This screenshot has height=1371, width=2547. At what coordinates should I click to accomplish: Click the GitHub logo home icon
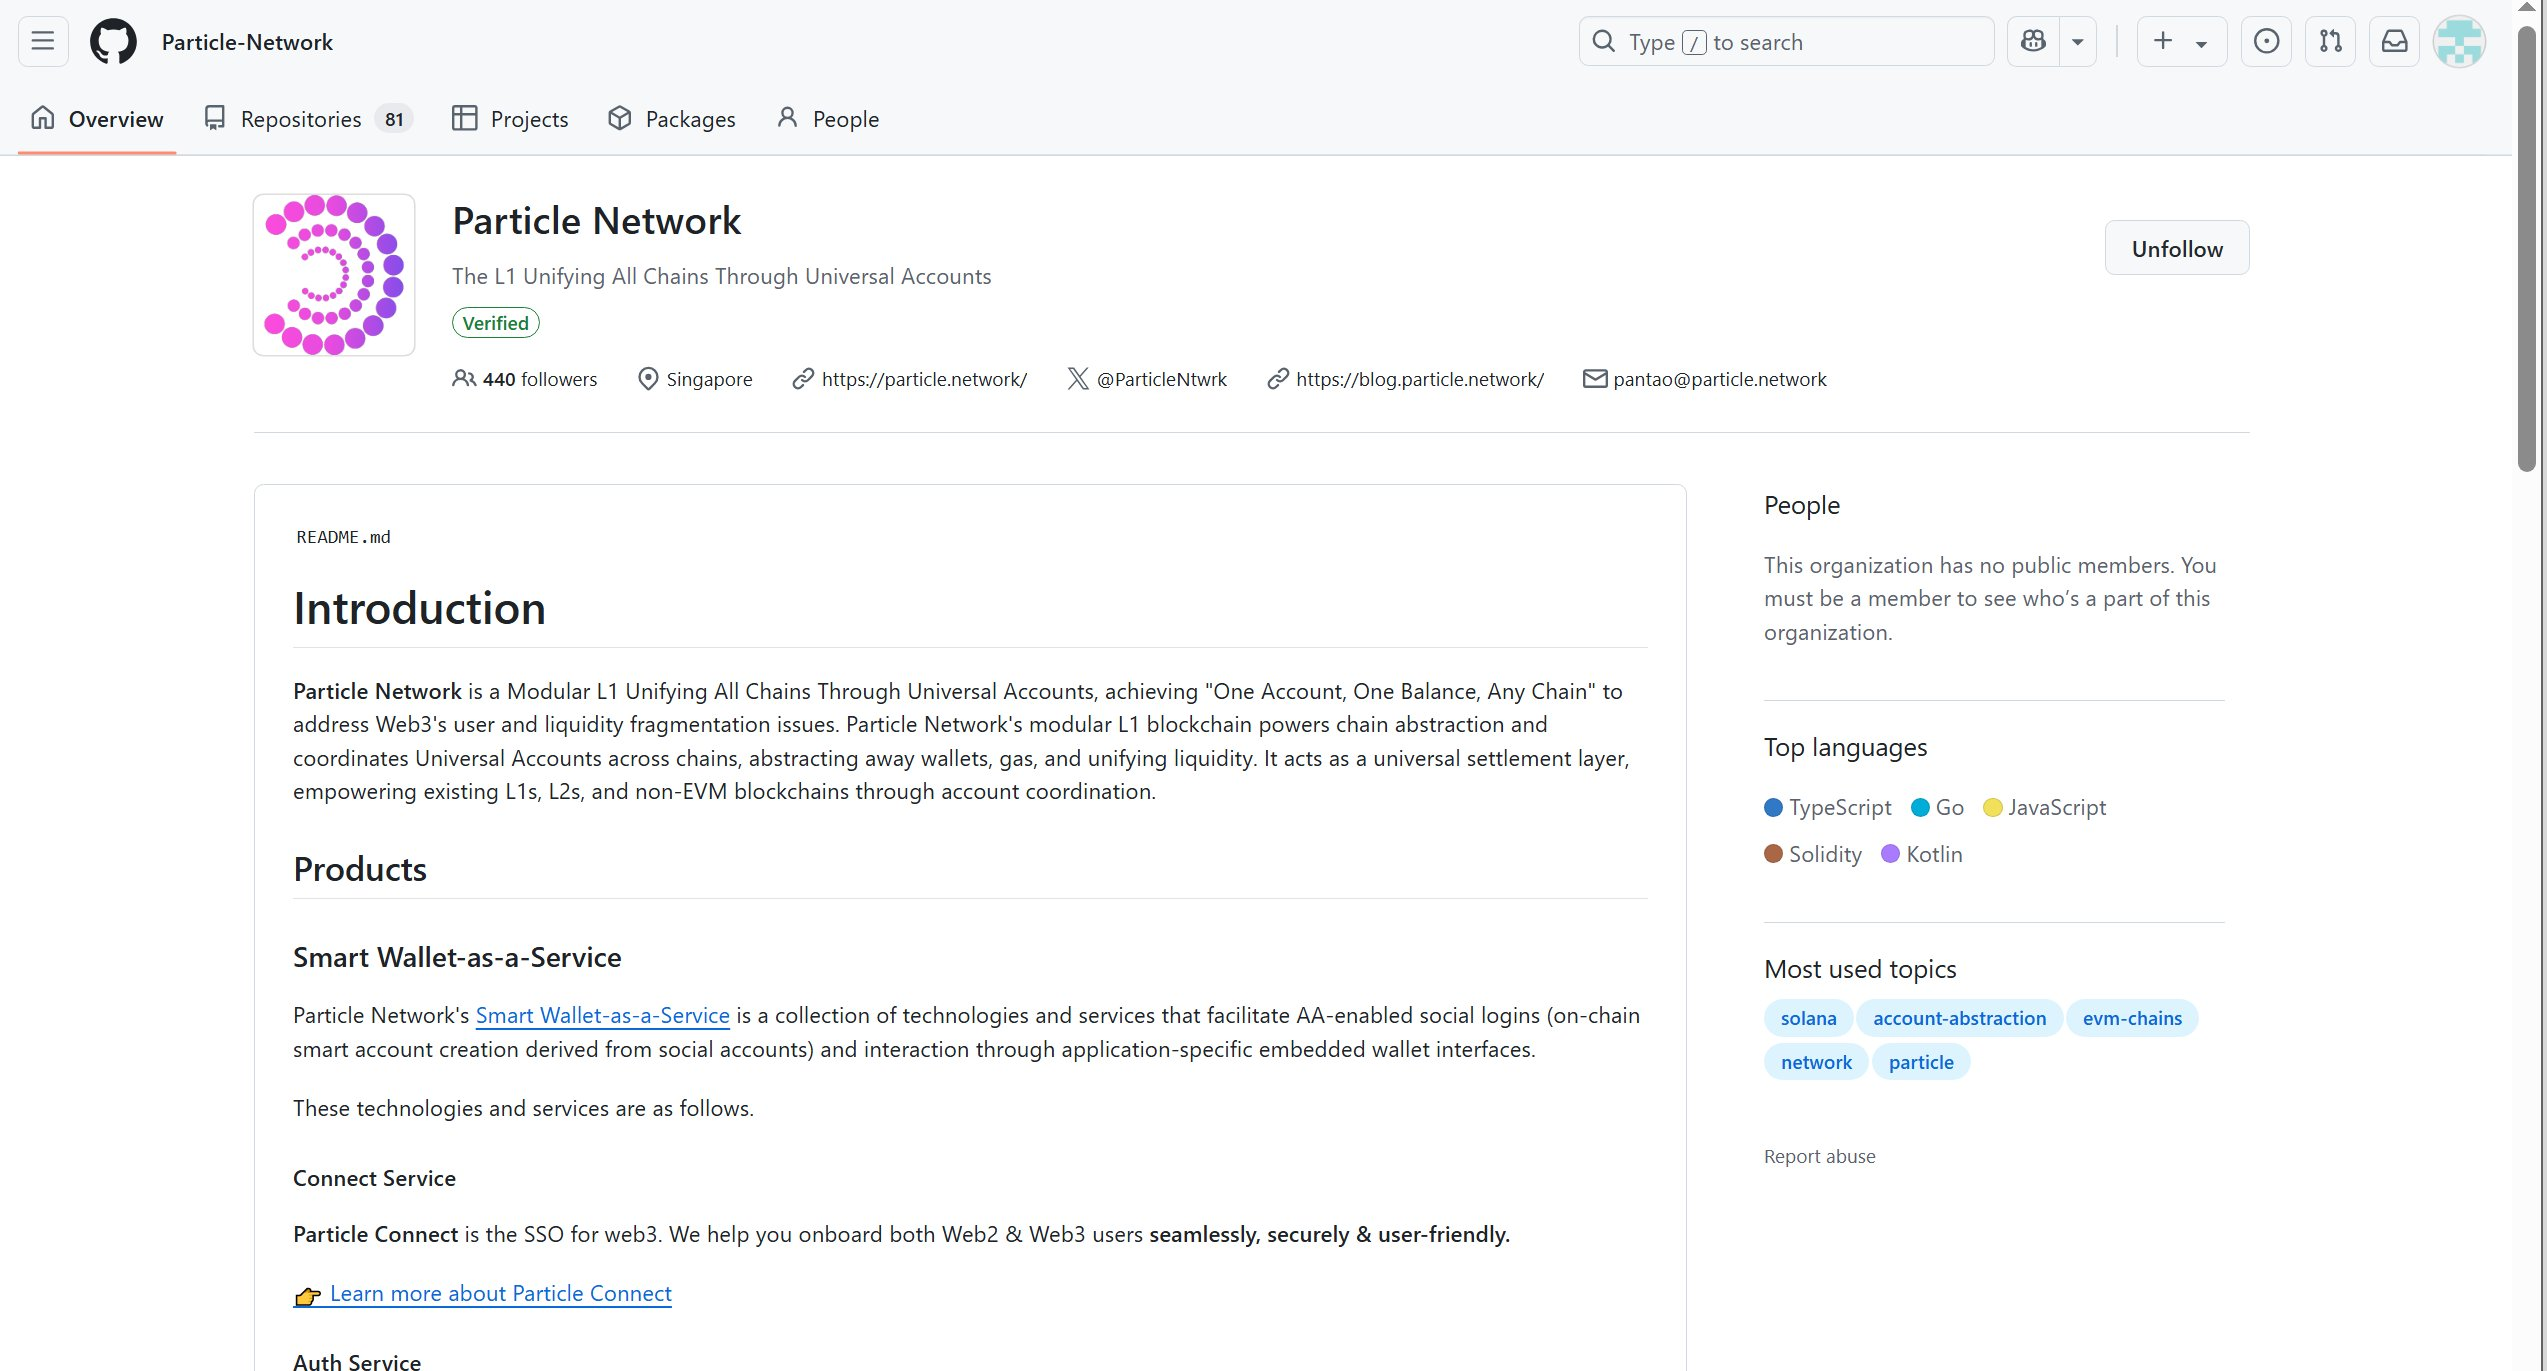click(113, 42)
